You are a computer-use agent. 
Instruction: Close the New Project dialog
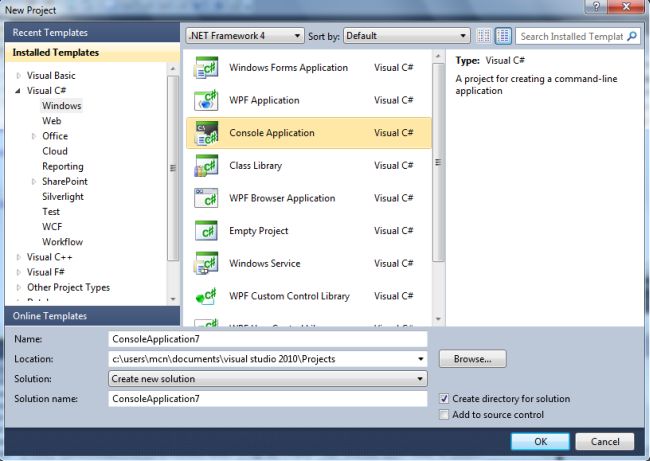click(x=626, y=7)
